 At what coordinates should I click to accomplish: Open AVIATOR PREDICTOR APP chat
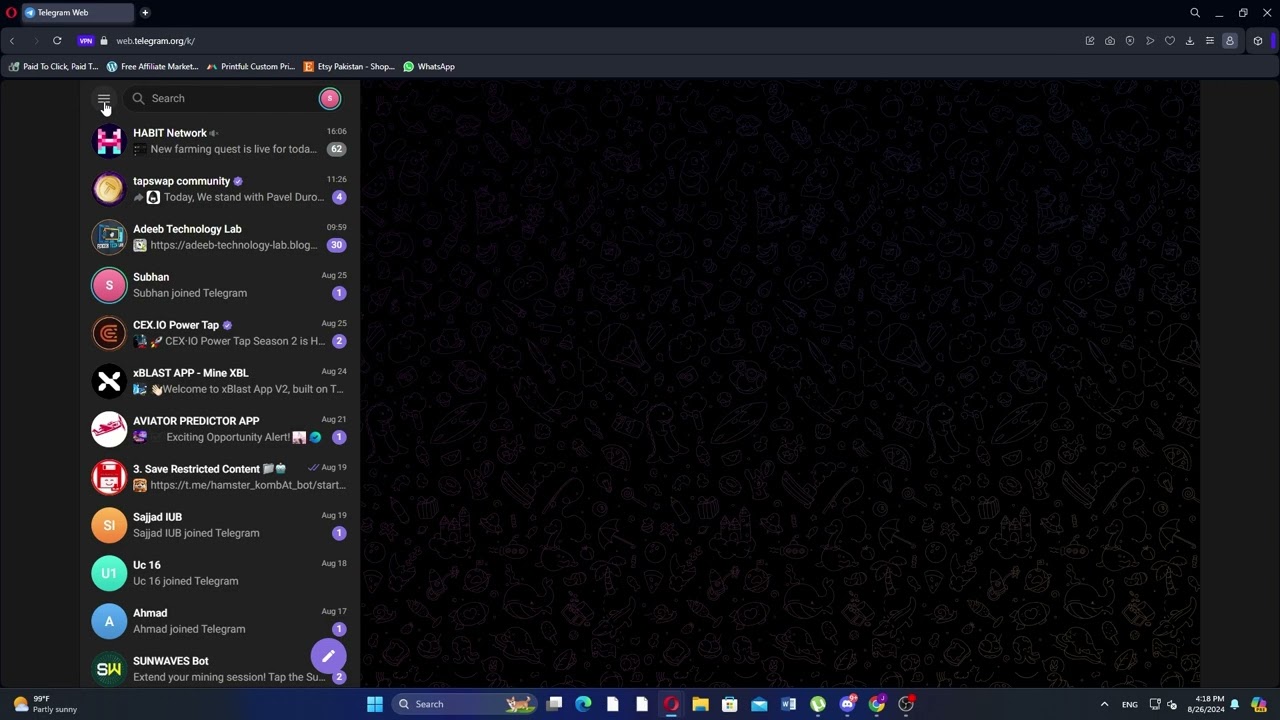tap(220, 429)
